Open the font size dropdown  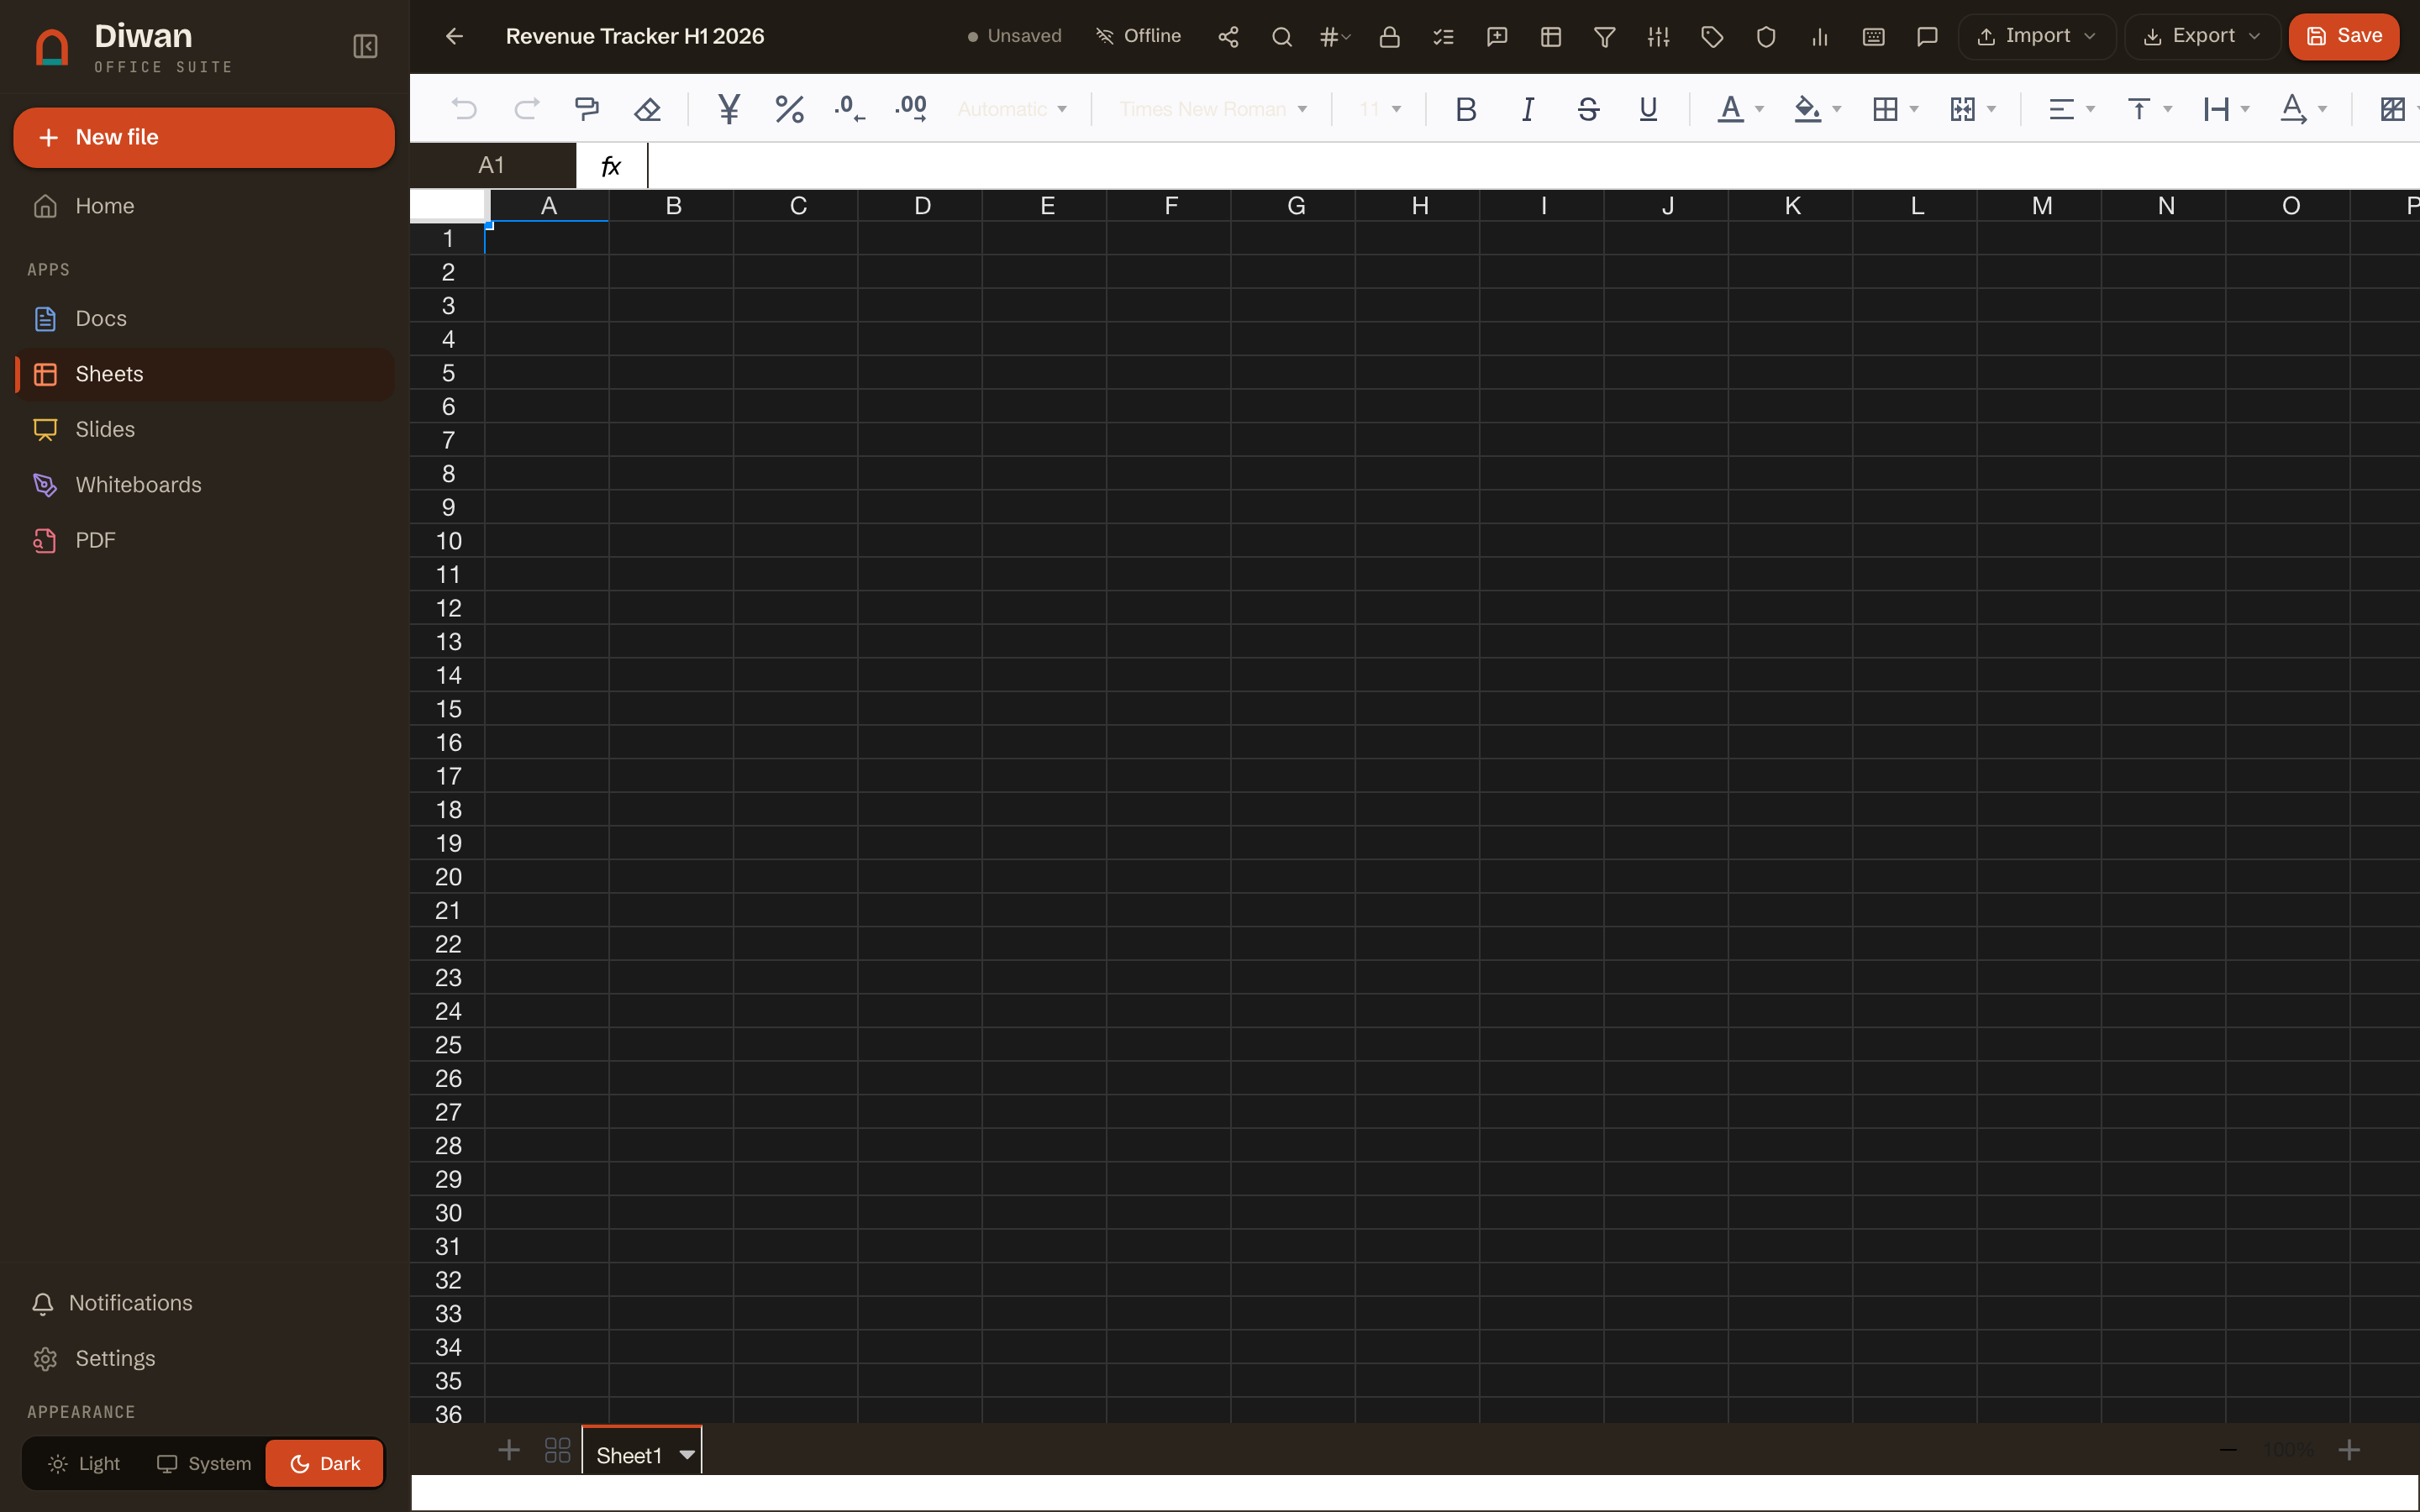(x=1379, y=109)
